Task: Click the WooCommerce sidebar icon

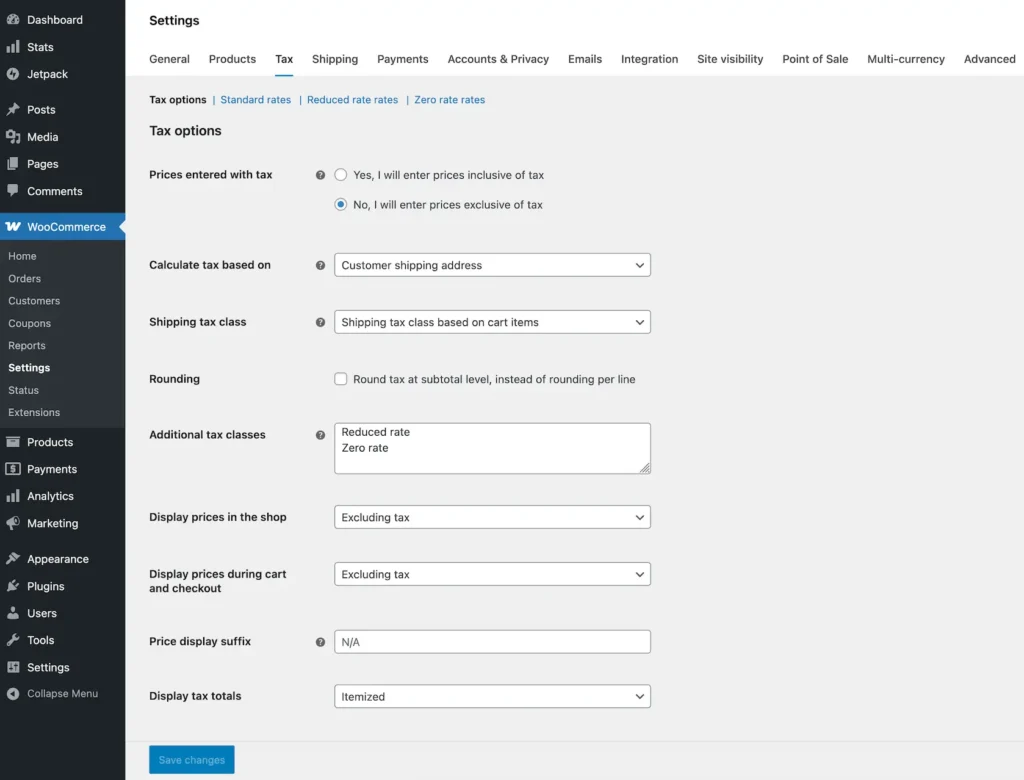Action: 15,226
